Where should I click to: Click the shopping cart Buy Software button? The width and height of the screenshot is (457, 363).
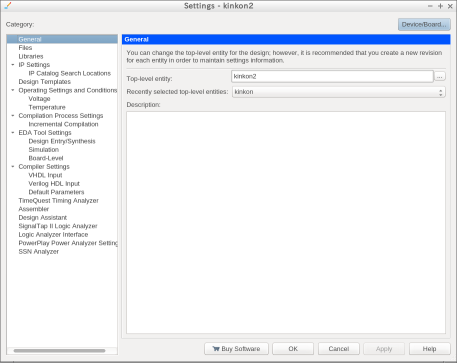[x=236, y=349]
